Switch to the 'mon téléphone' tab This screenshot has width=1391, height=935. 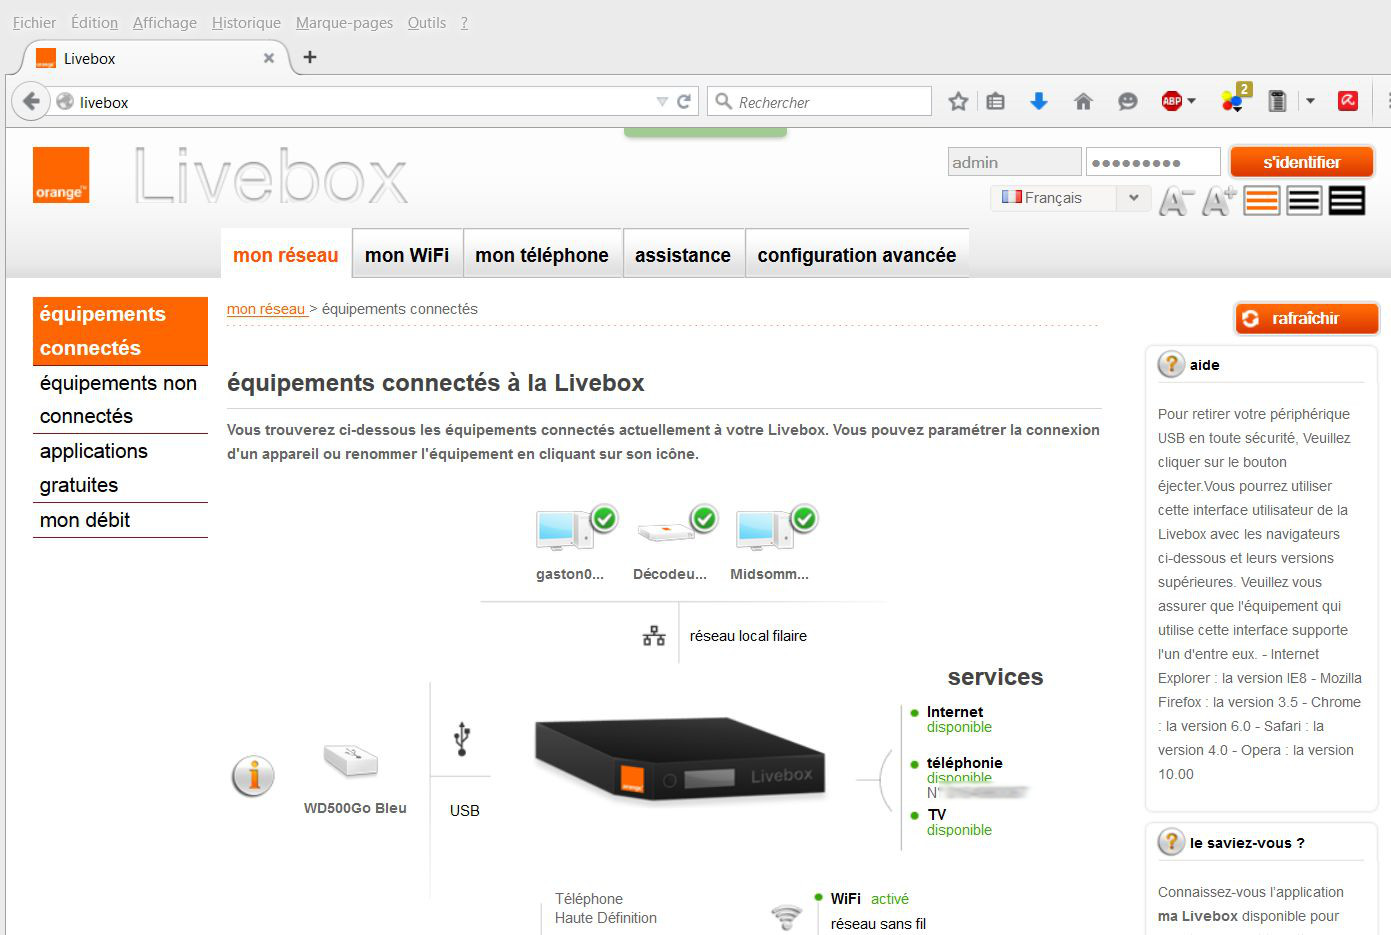coord(542,254)
